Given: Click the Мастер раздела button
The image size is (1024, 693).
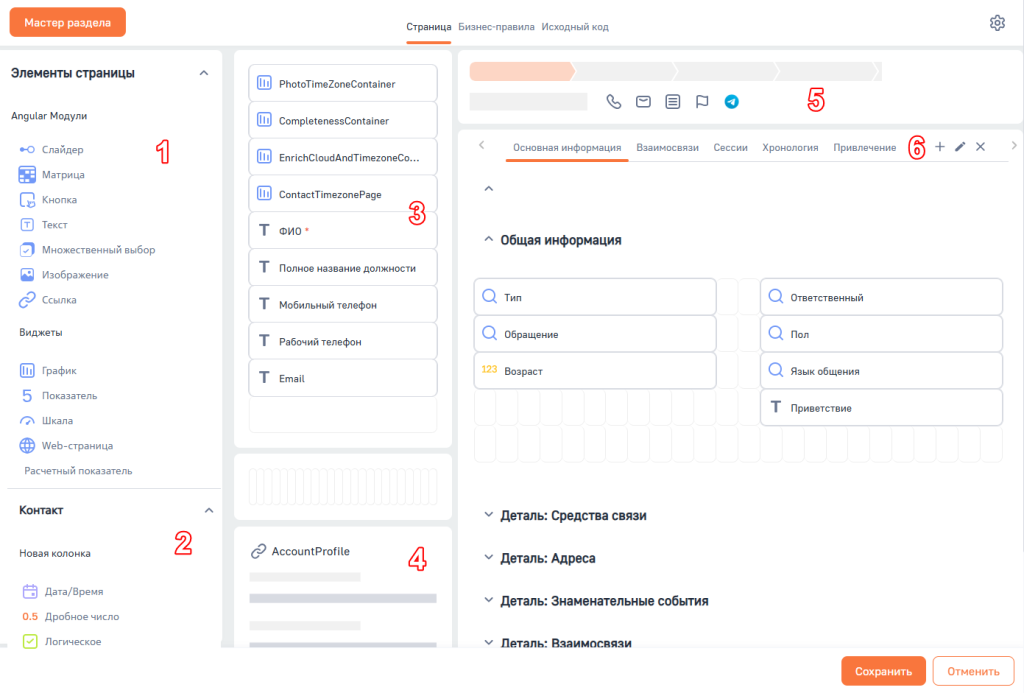Looking at the screenshot, I should (x=67, y=22).
